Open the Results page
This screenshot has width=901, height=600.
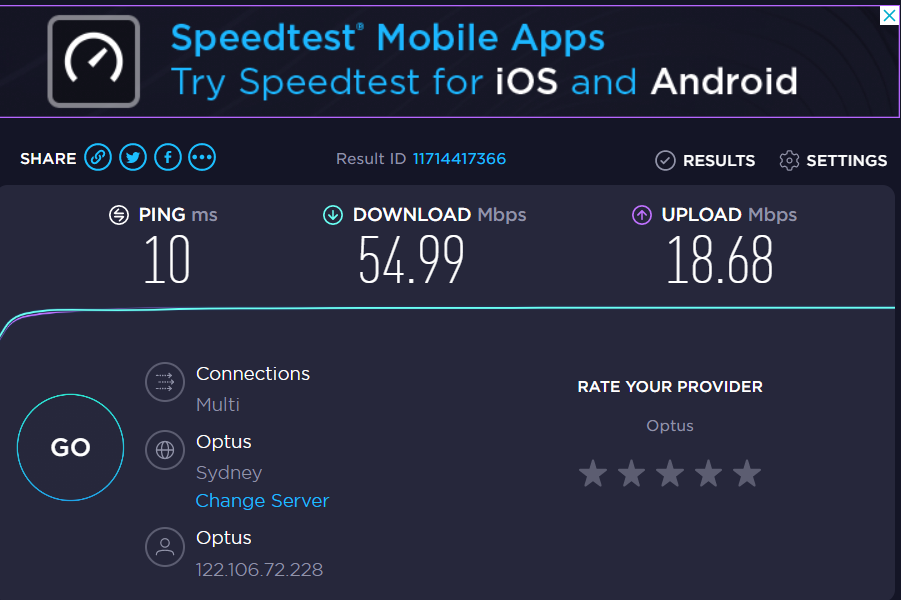(x=705, y=160)
